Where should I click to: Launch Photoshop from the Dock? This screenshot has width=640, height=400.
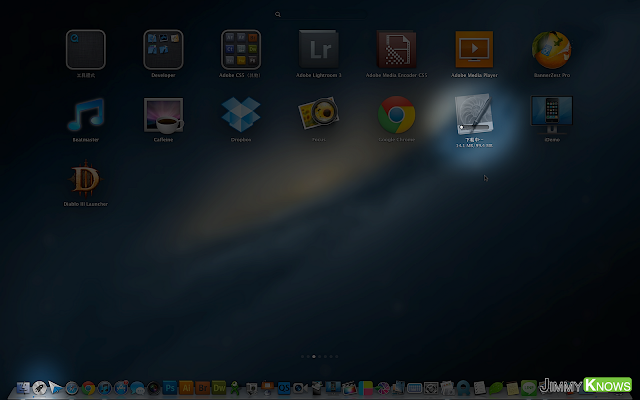tap(170, 387)
